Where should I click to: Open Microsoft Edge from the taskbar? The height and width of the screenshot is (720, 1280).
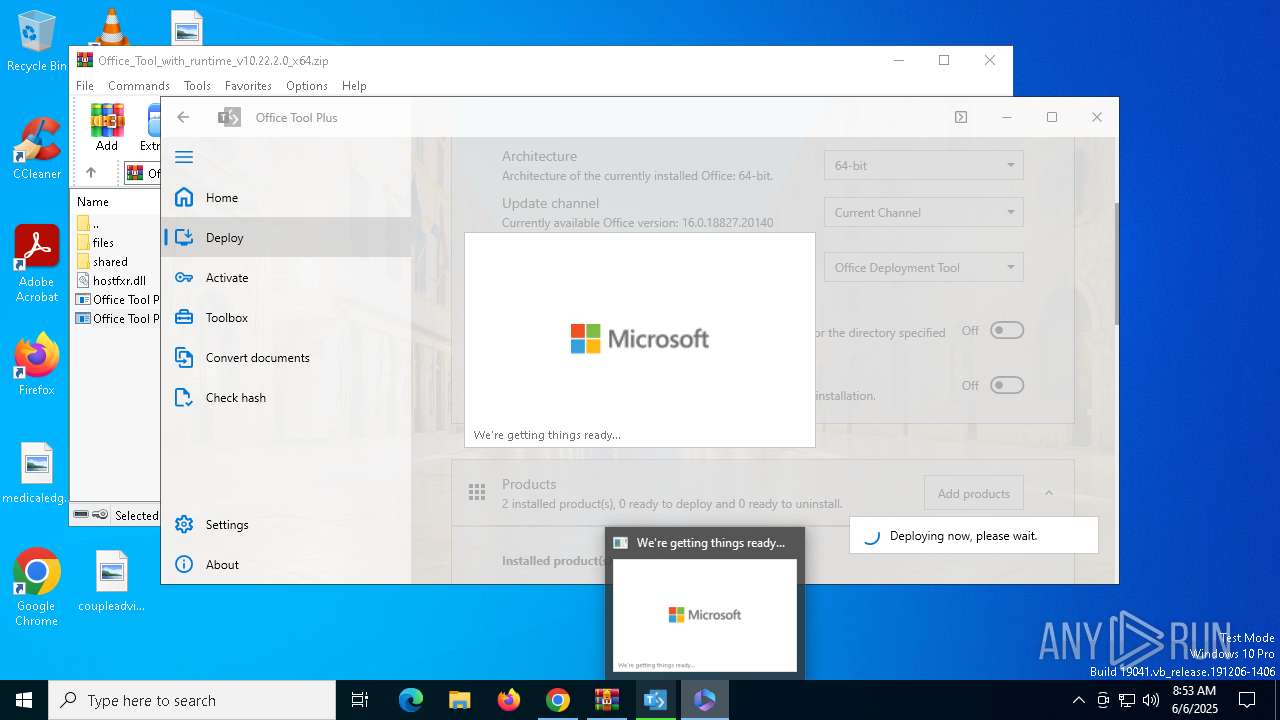coord(411,700)
